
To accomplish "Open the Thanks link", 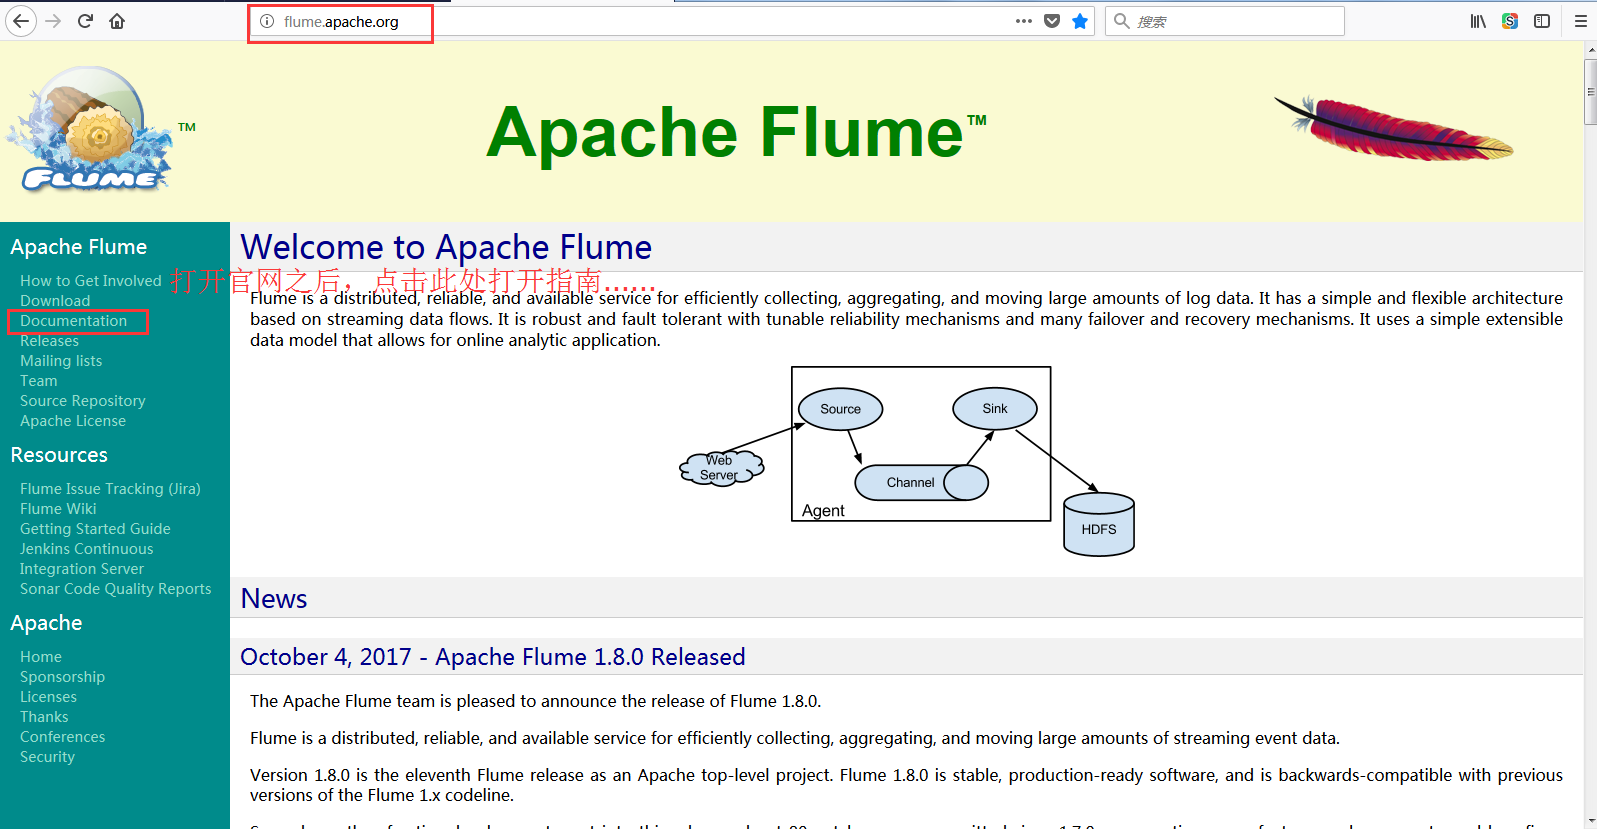I will [44, 717].
